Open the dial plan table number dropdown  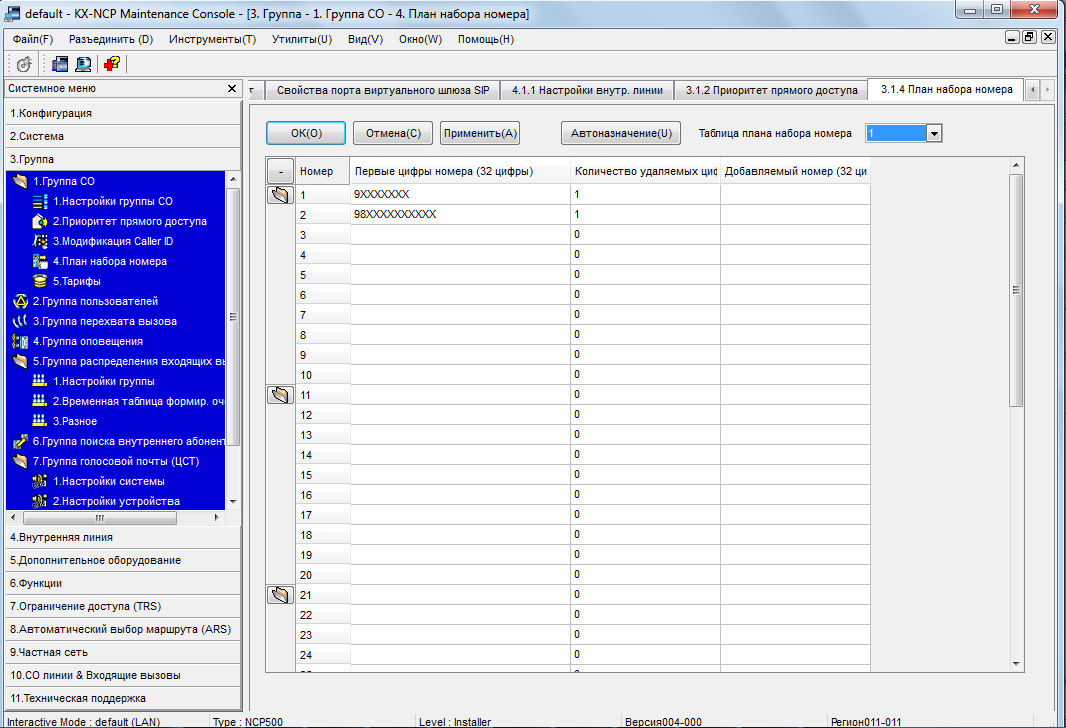[934, 133]
